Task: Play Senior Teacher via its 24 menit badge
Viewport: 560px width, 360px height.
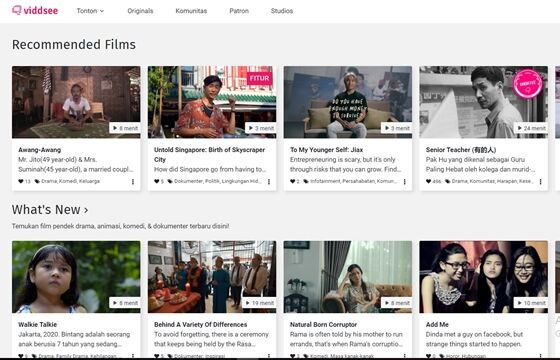Action: click(531, 128)
